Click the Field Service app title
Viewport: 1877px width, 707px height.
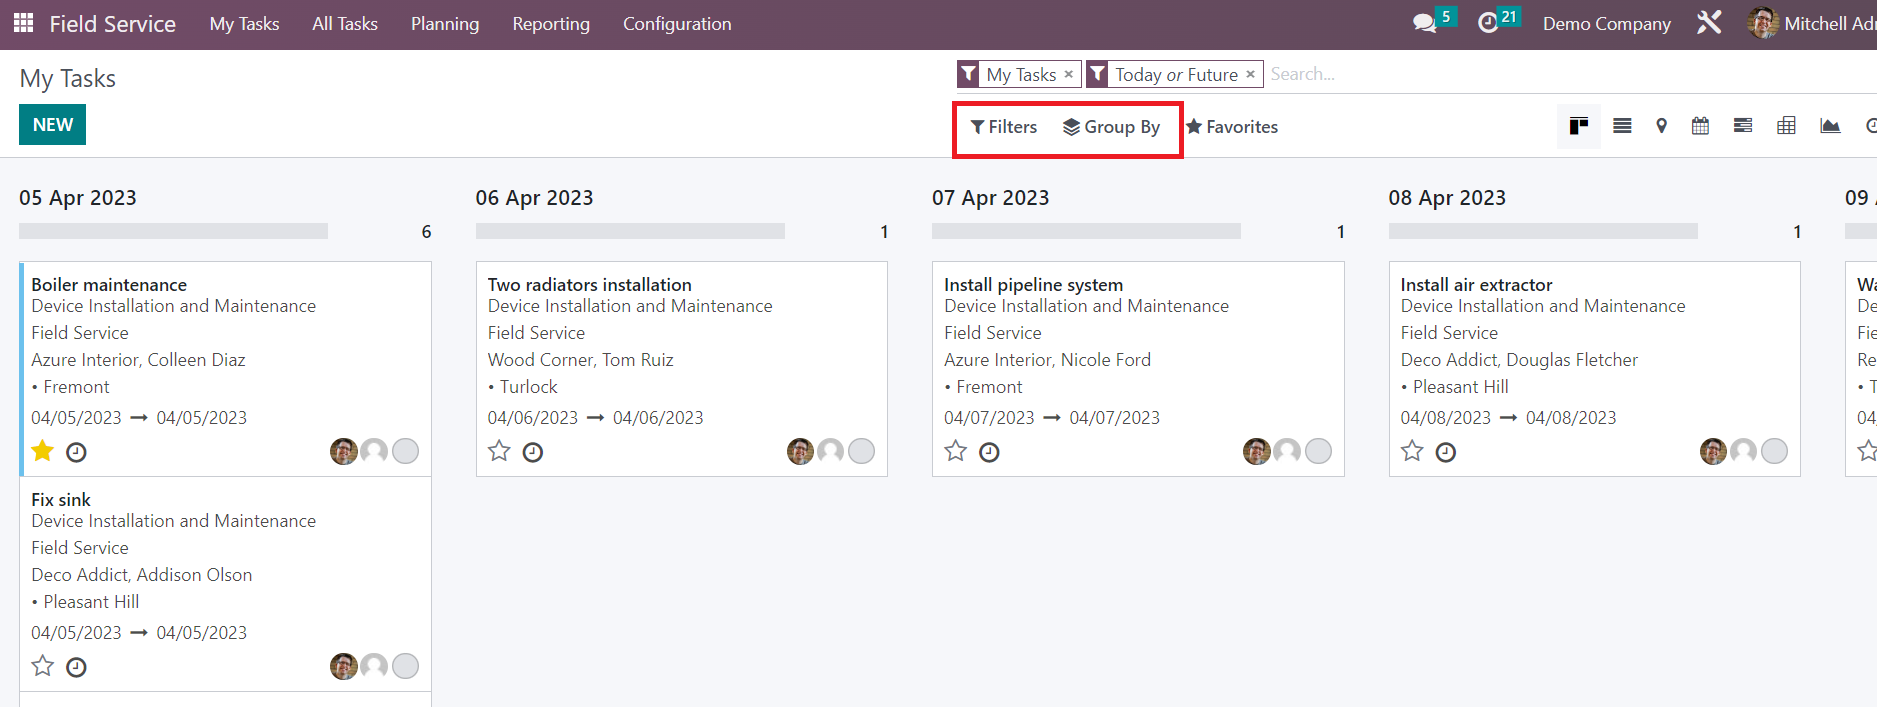[x=112, y=23]
